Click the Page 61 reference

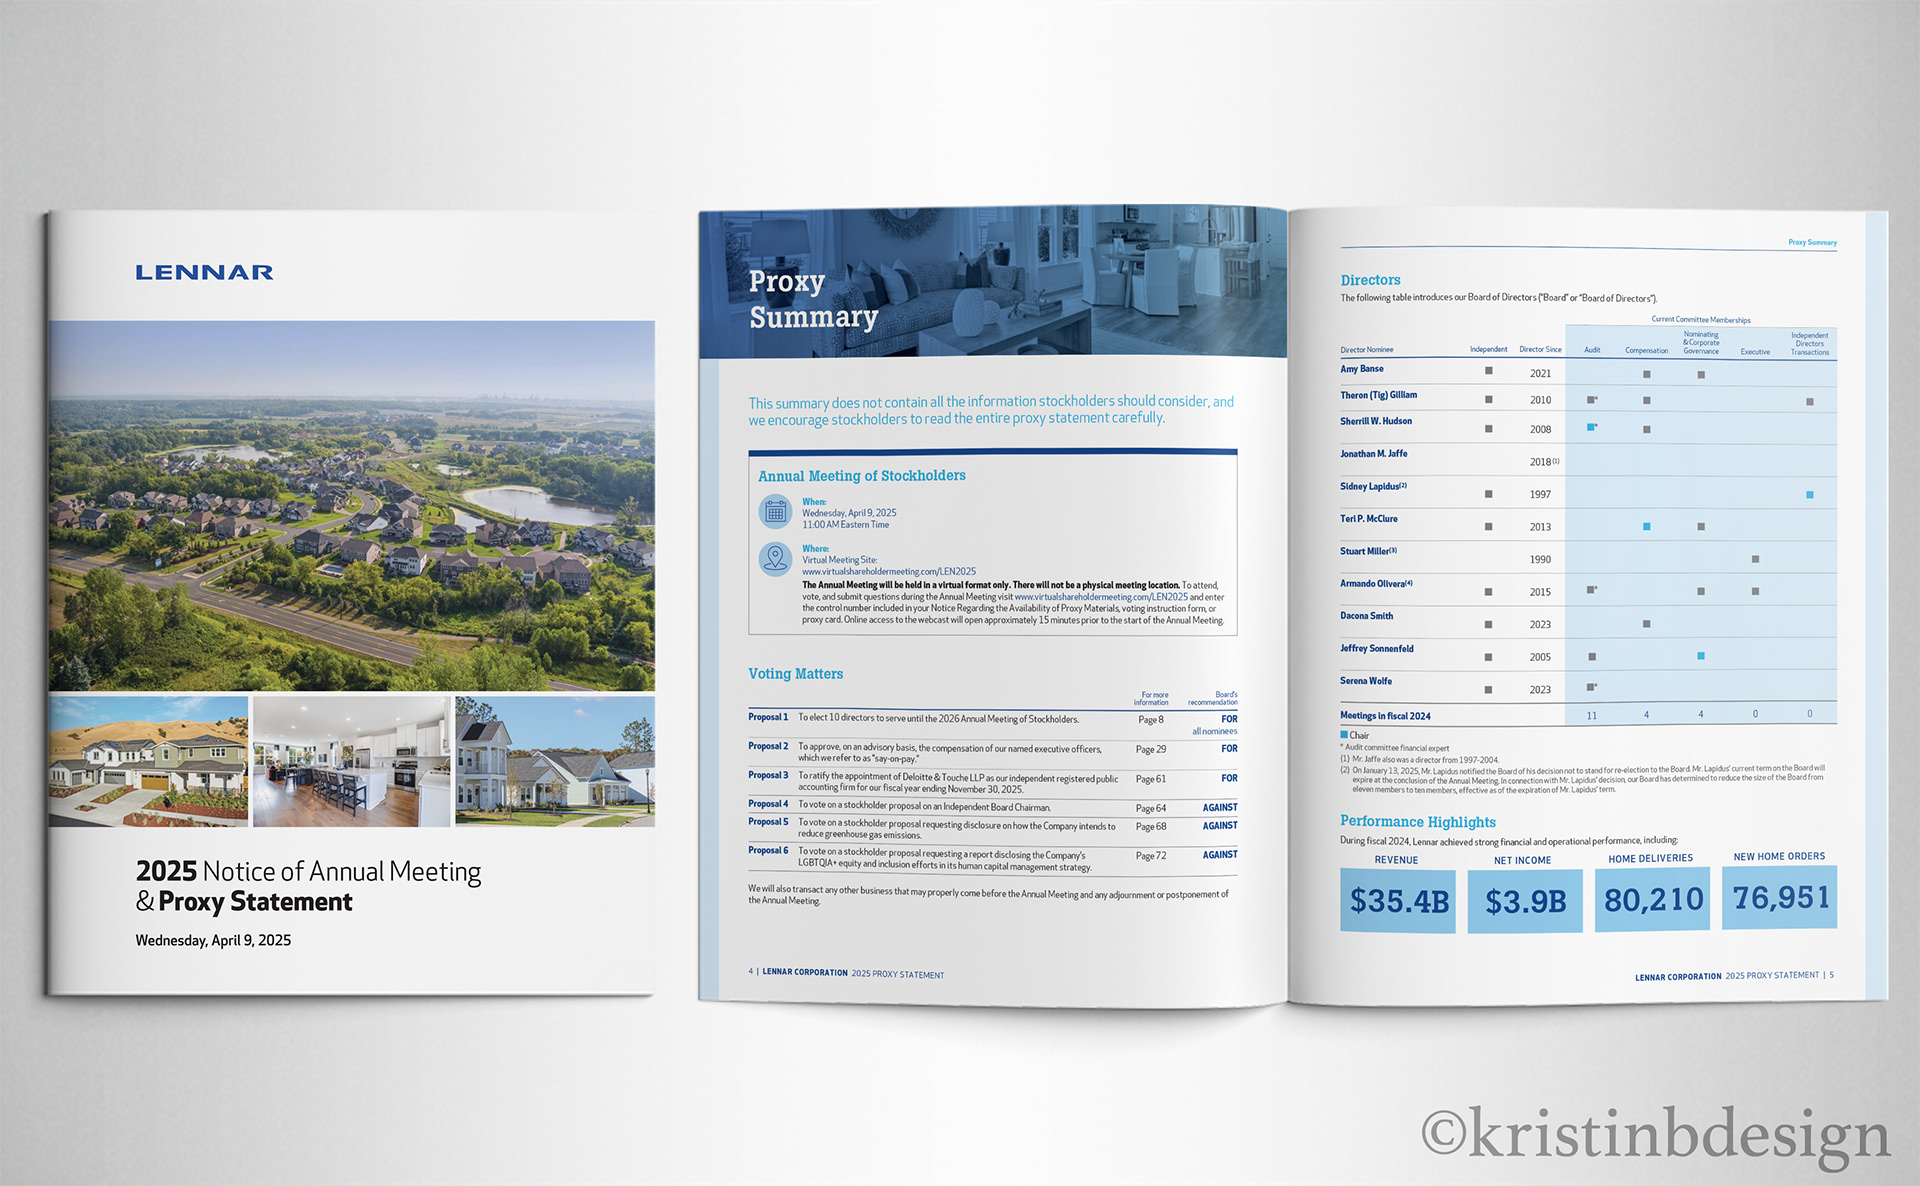pyautogui.click(x=1151, y=779)
